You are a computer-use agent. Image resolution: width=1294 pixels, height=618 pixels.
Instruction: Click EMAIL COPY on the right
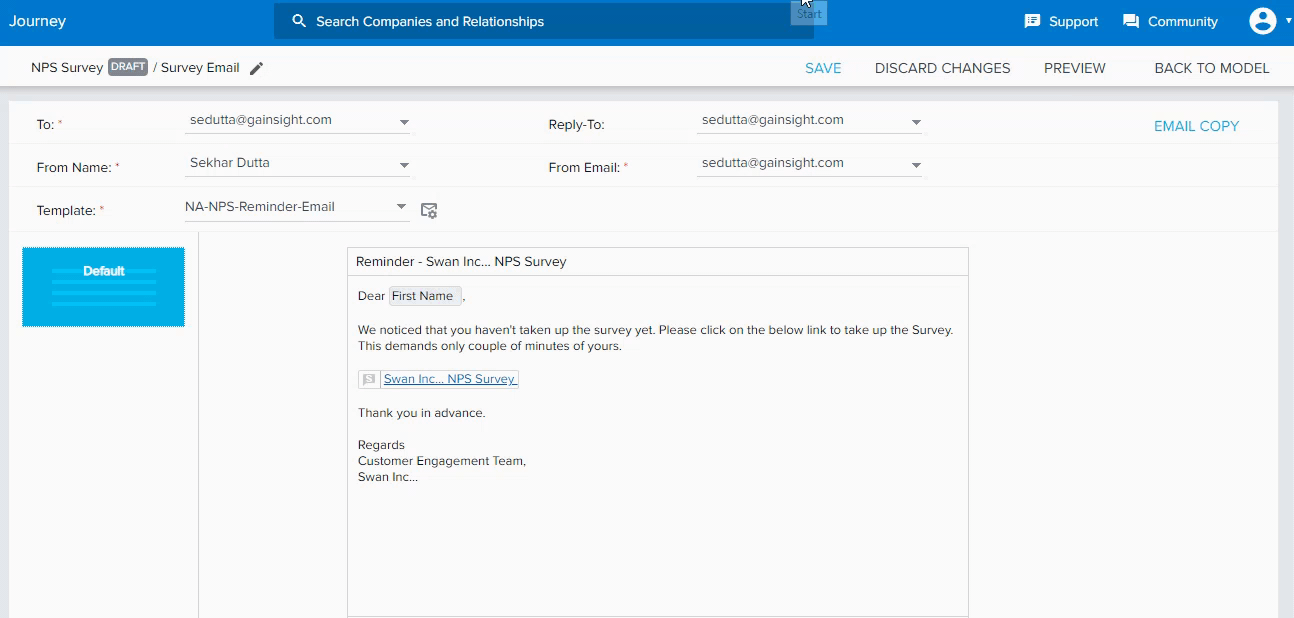click(1196, 126)
